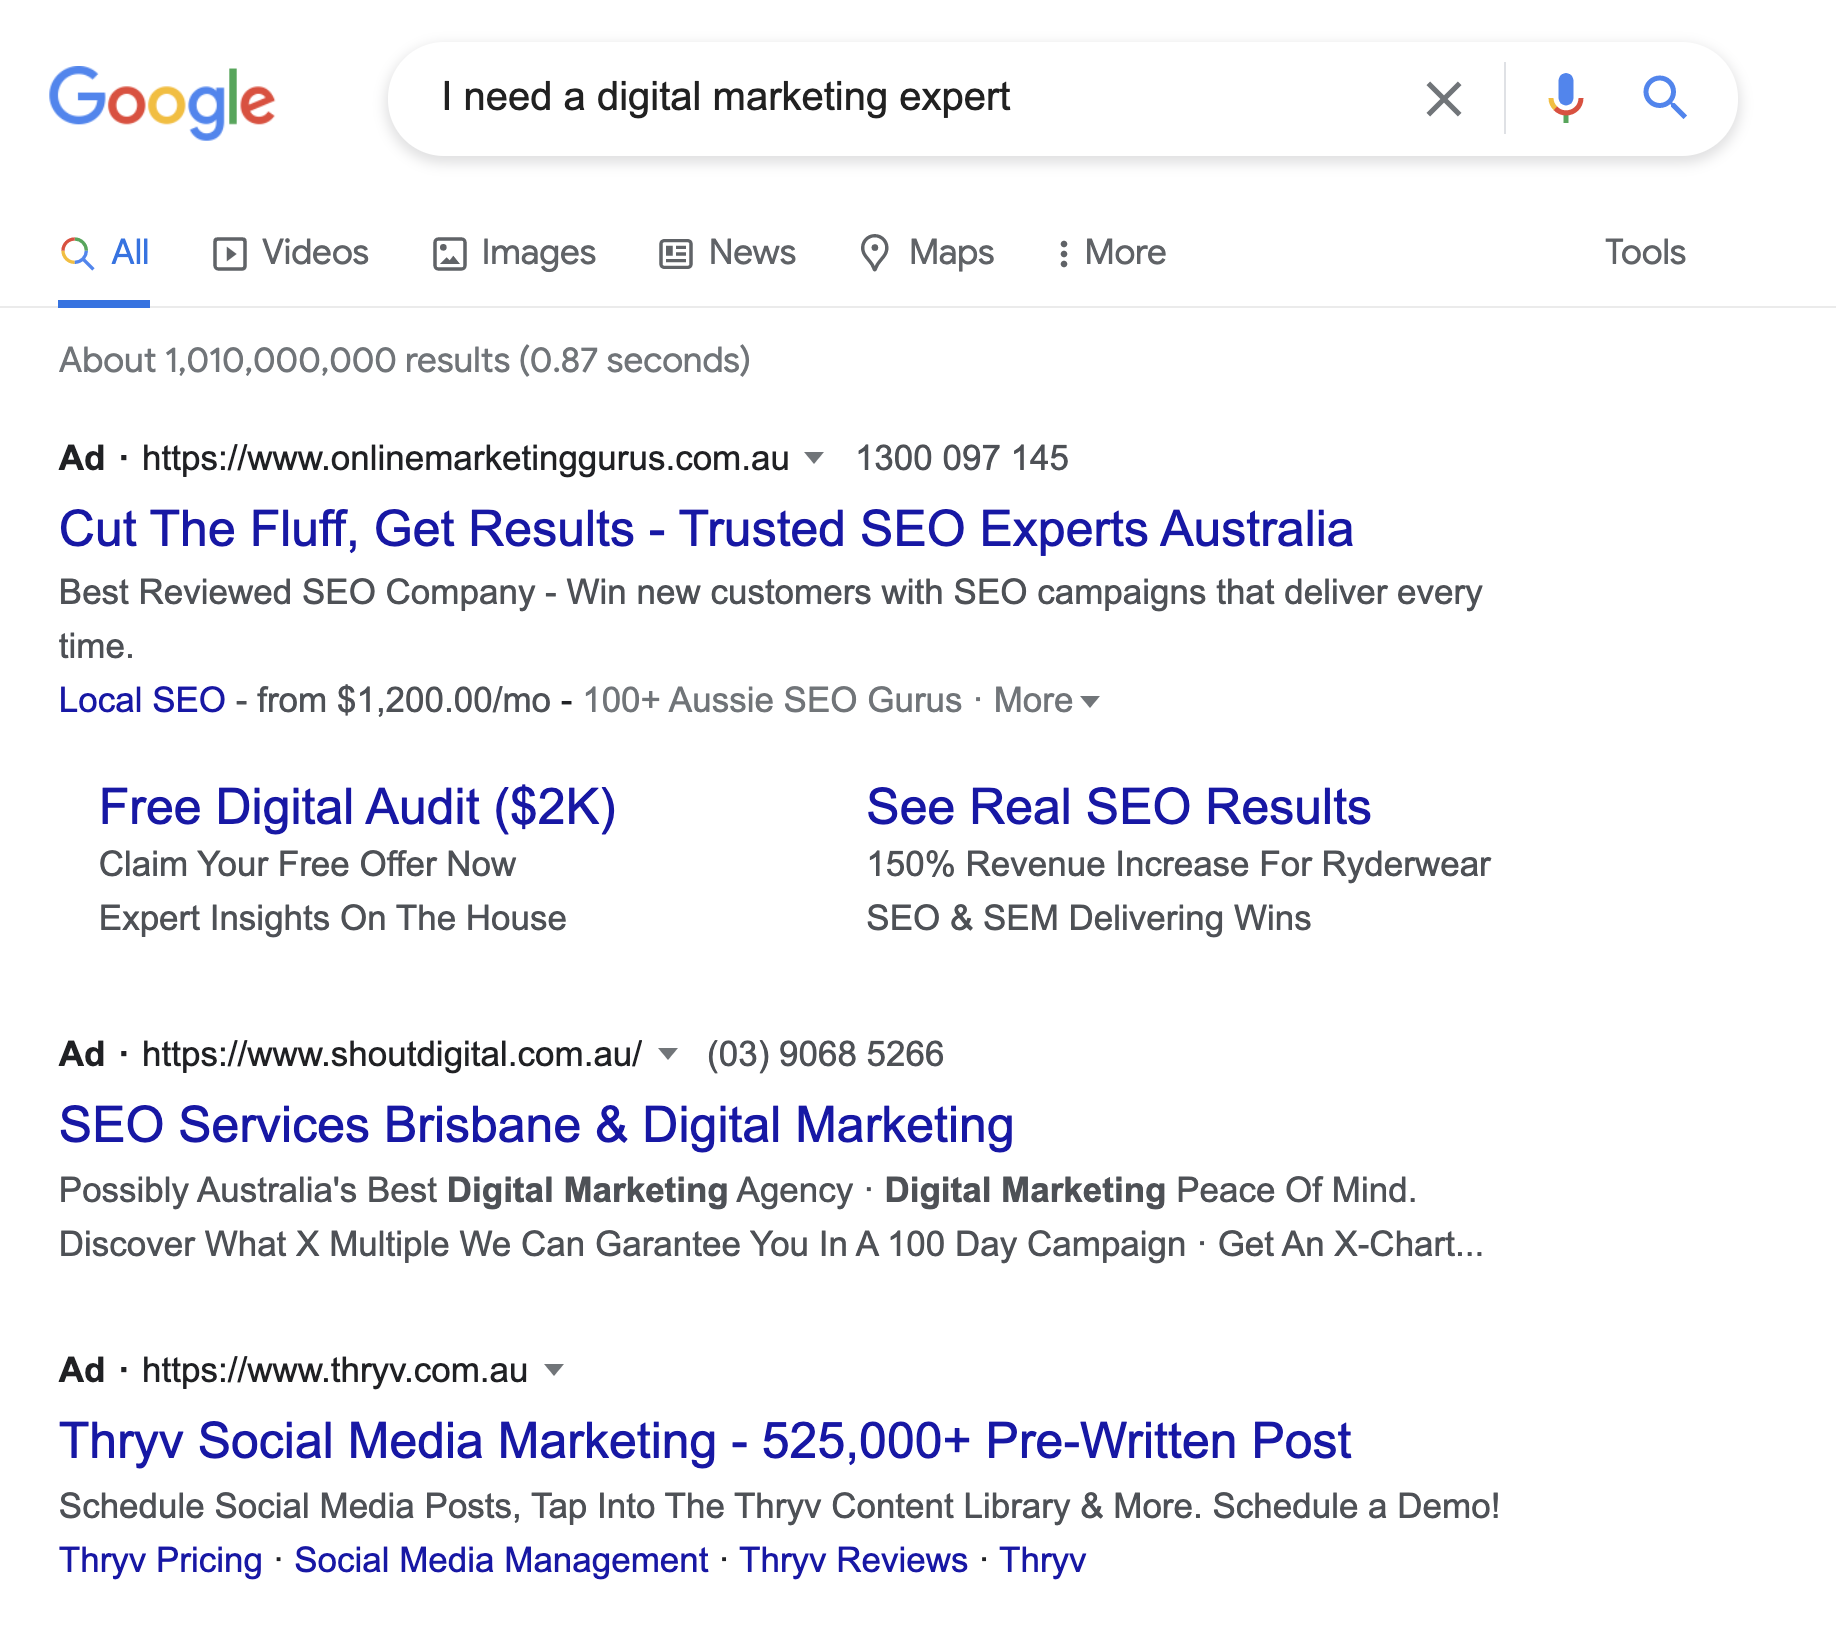The image size is (1836, 1638).
Task: Expand dropdown arrow beside shoutdigital URL
Action: (x=668, y=1054)
